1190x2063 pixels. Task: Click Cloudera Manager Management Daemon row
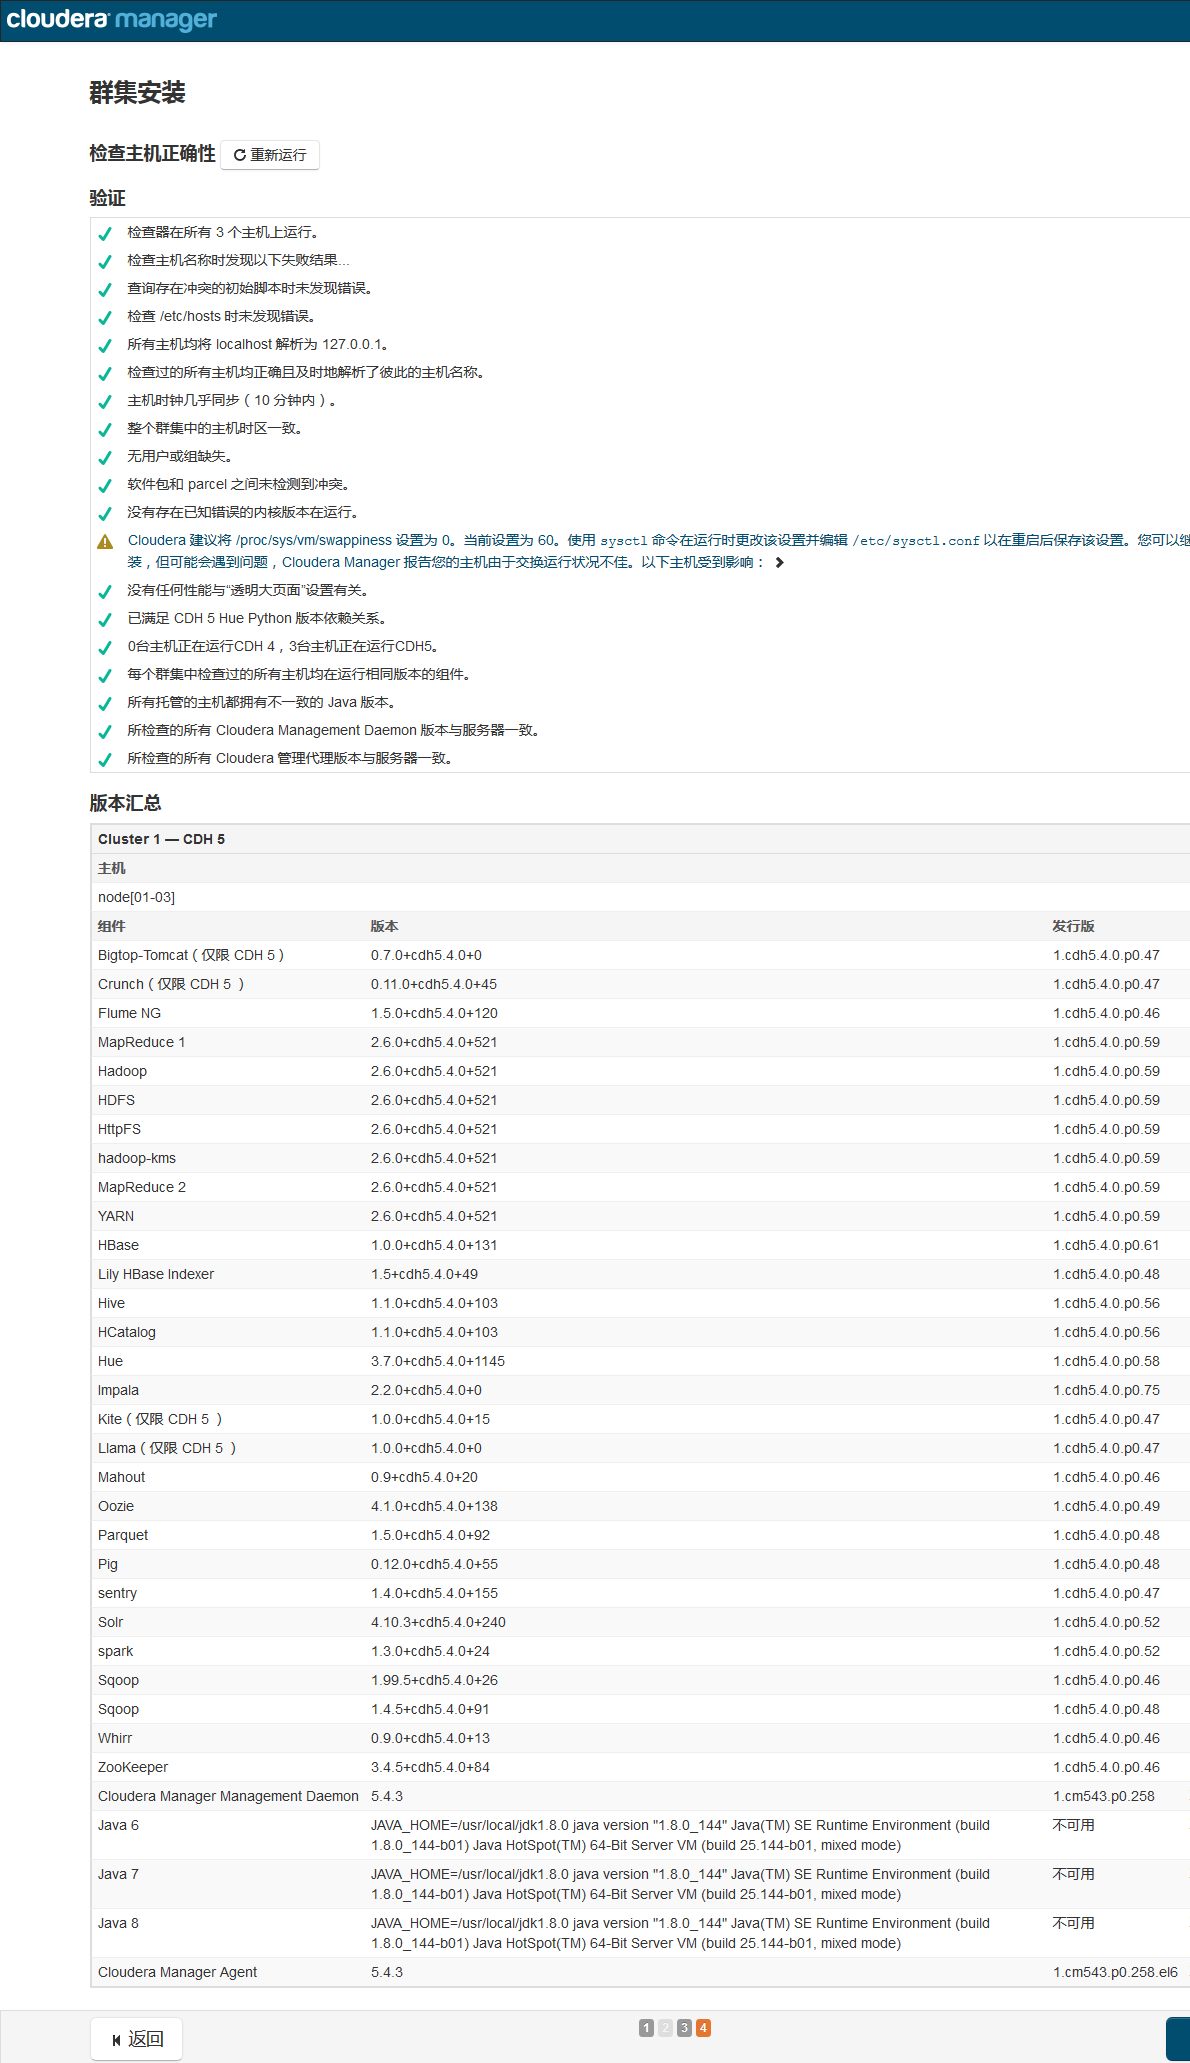tap(640, 1796)
